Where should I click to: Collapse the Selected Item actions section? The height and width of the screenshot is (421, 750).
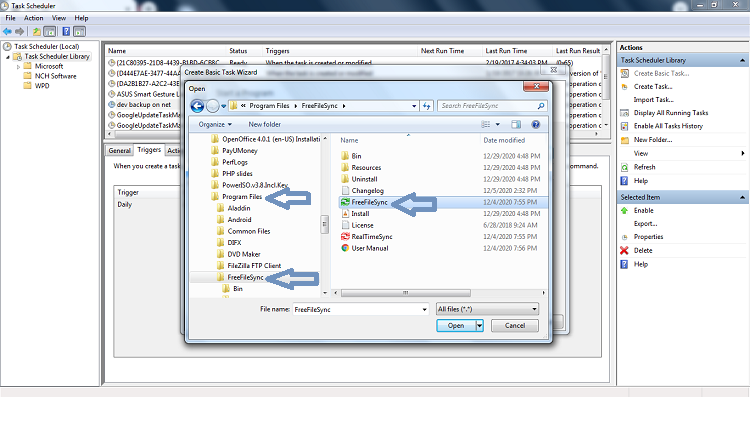click(x=742, y=197)
